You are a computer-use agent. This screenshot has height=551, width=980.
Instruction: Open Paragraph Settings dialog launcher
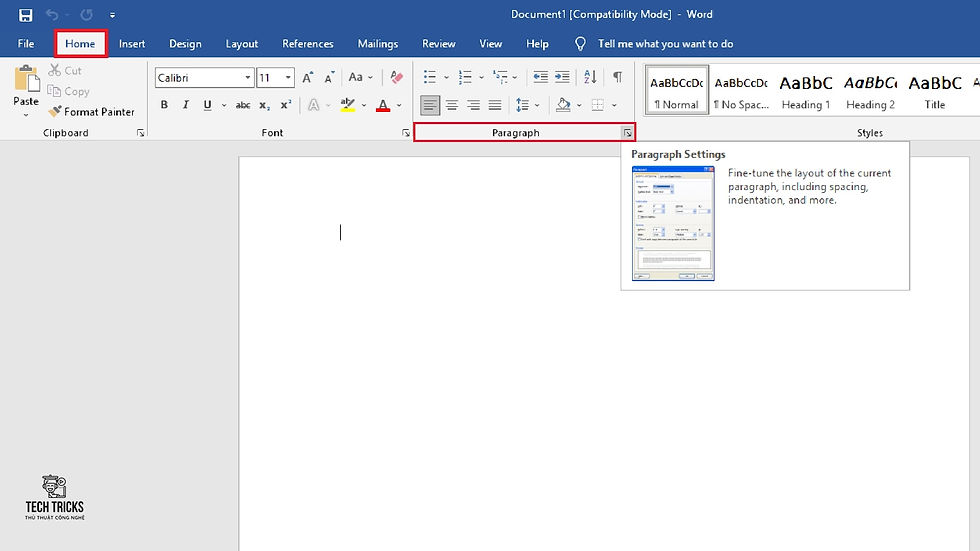(x=628, y=133)
